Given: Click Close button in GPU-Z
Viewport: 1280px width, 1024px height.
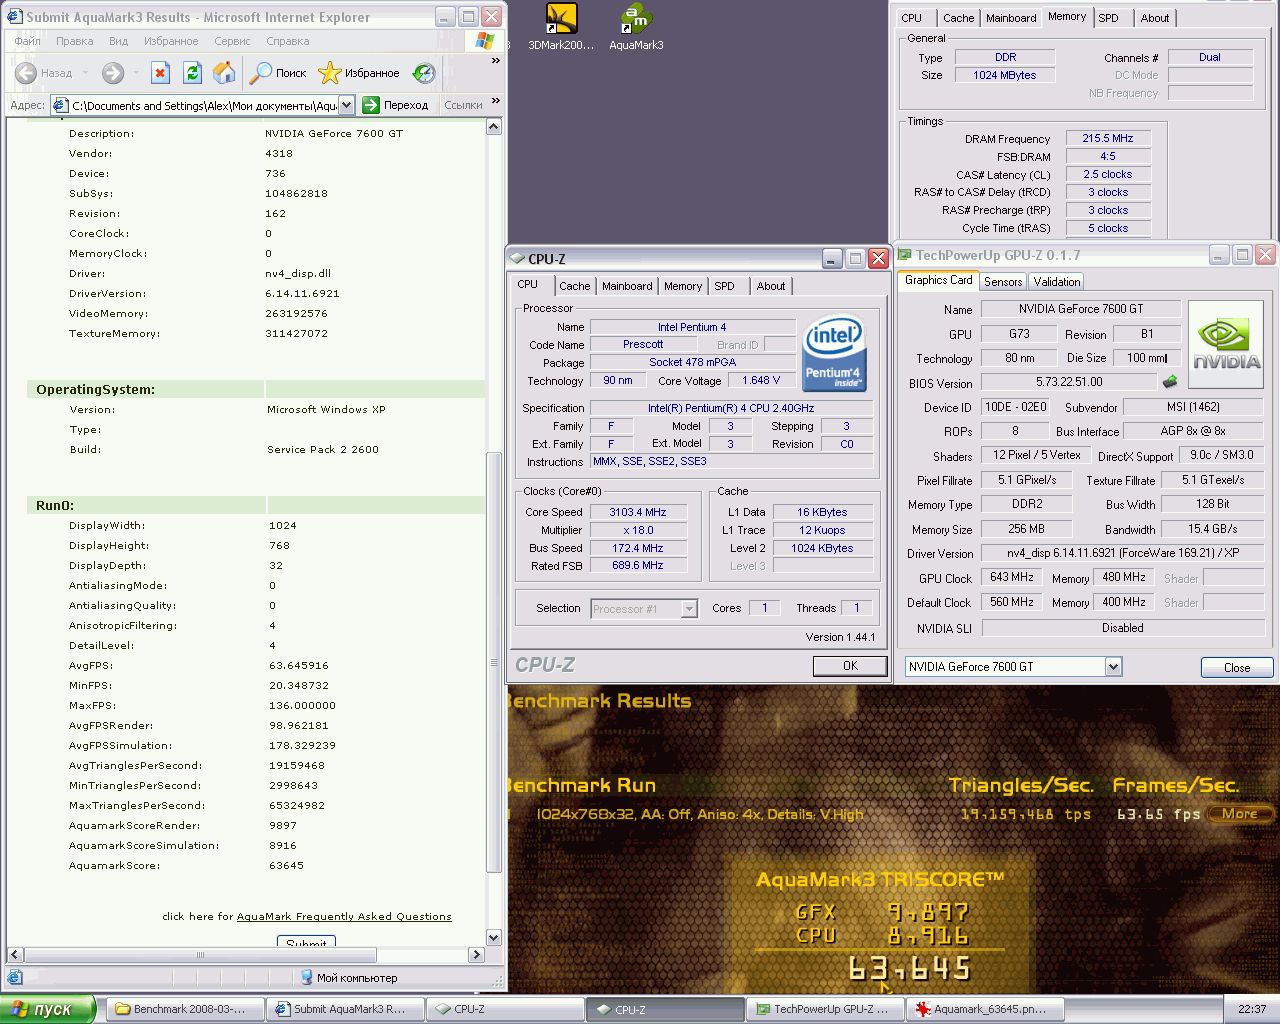Looking at the screenshot, I should pyautogui.click(x=1237, y=668).
